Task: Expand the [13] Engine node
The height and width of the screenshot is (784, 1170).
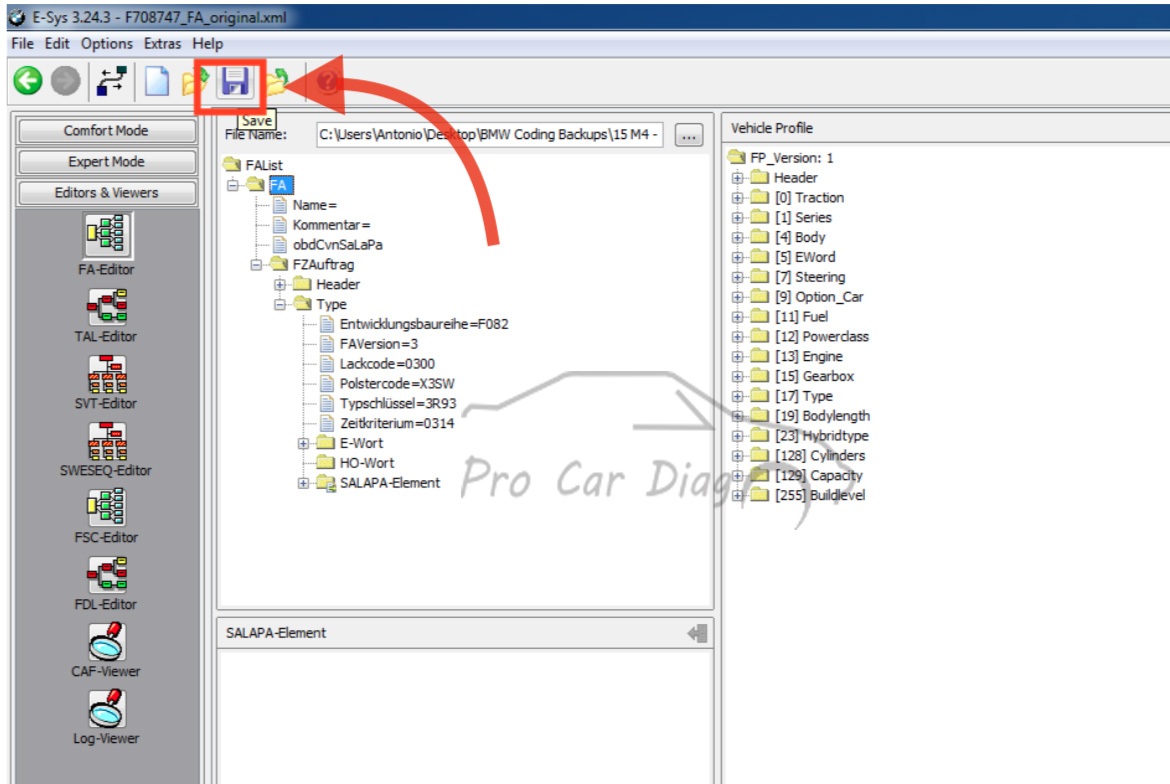Action: click(x=737, y=357)
